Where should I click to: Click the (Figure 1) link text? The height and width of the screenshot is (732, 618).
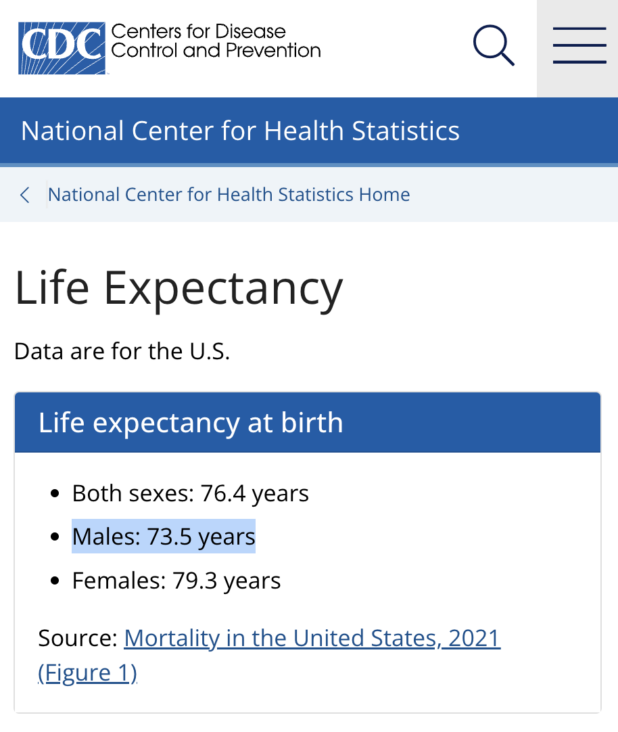pyautogui.click(x=87, y=673)
